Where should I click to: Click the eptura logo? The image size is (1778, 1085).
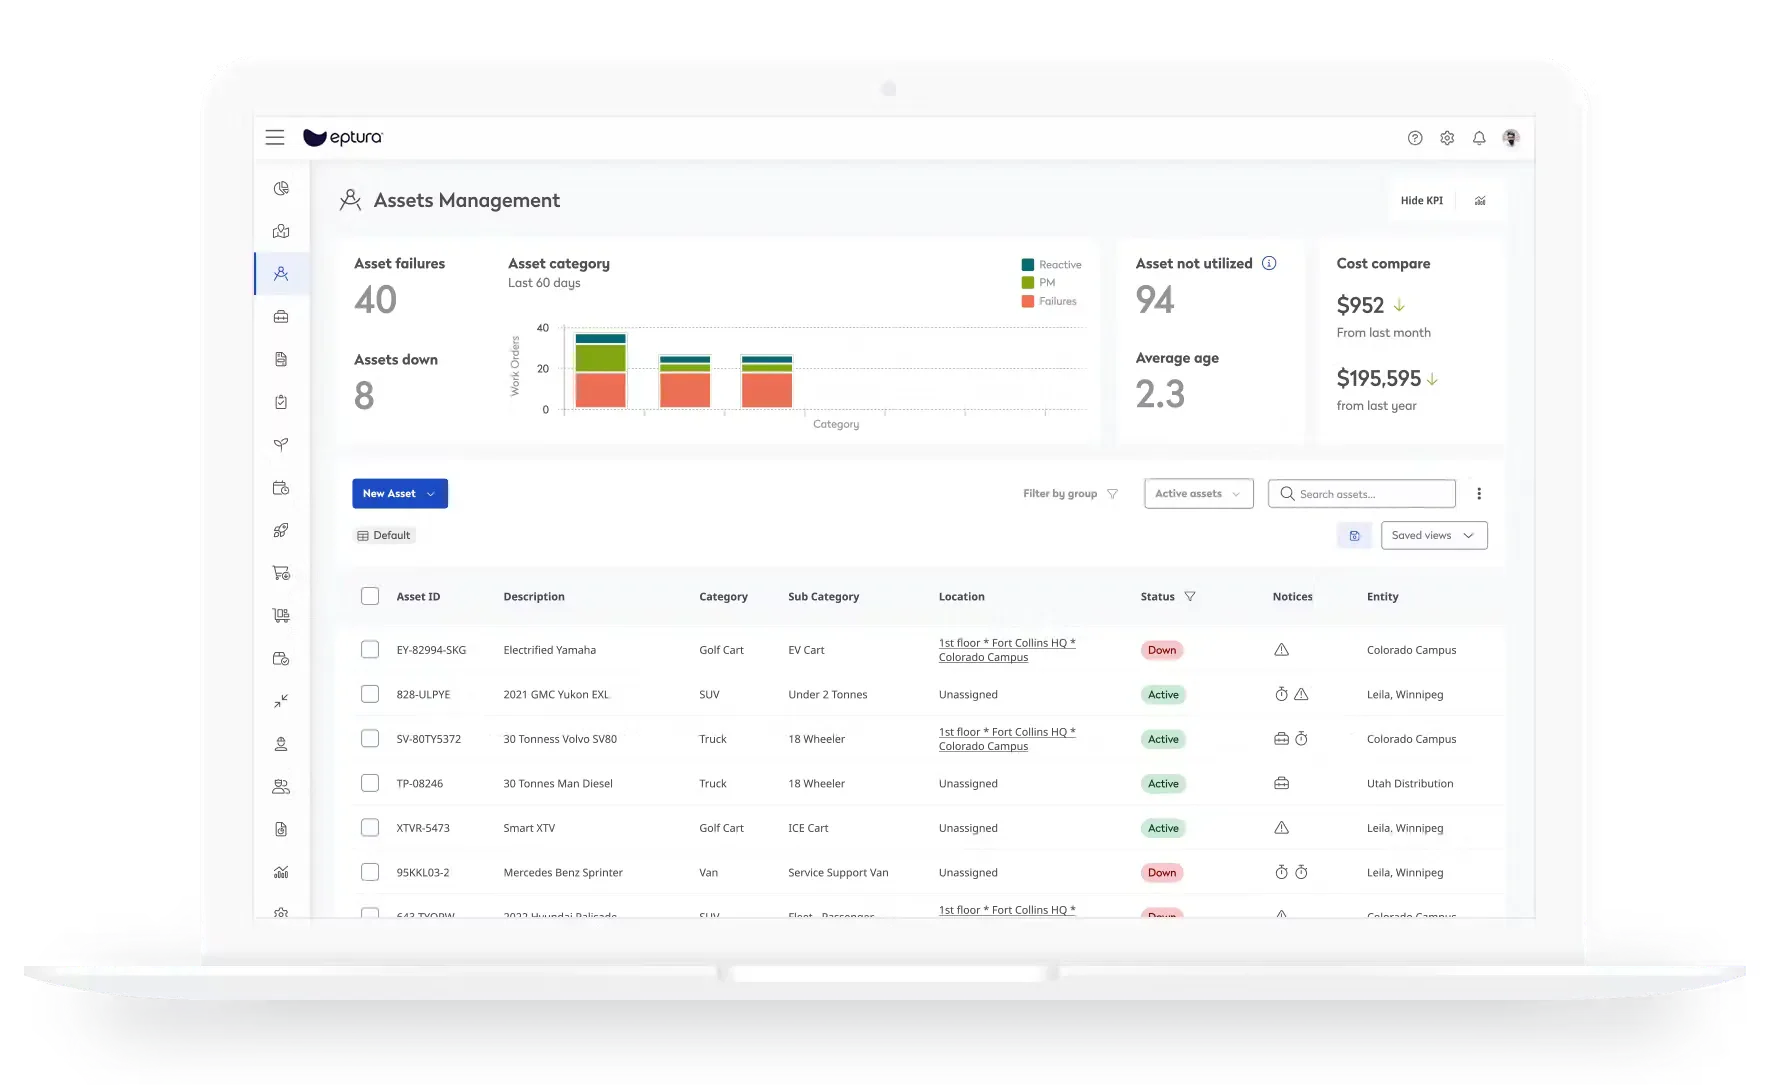[x=343, y=137]
